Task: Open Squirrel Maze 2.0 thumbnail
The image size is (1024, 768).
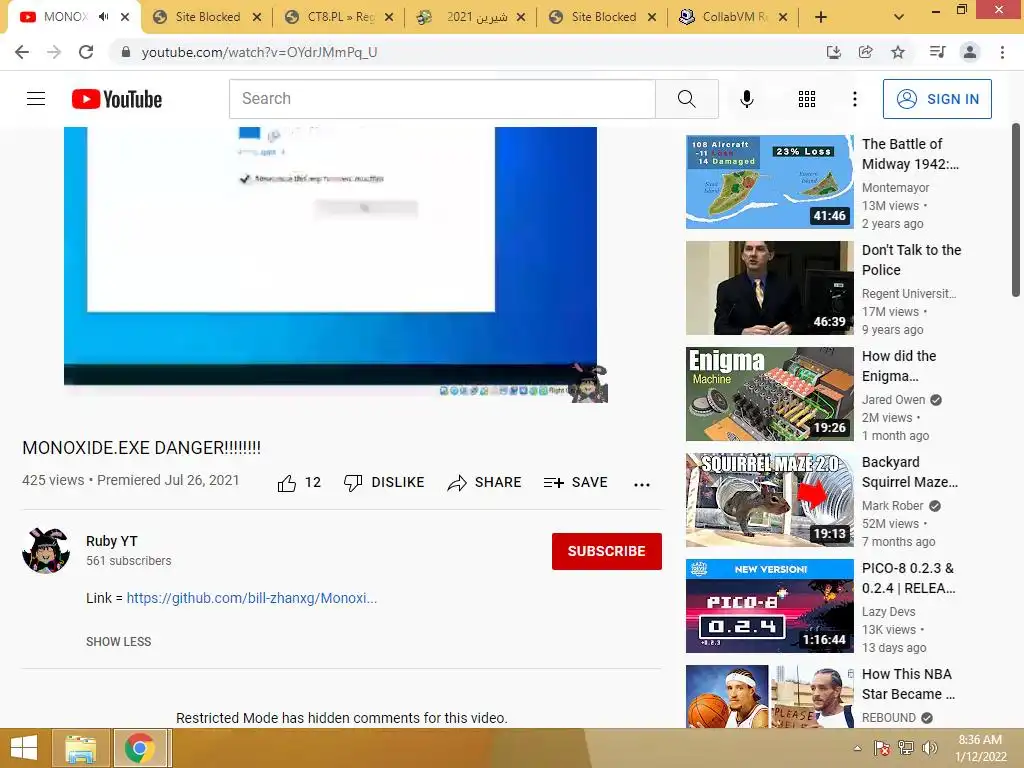Action: pos(769,500)
